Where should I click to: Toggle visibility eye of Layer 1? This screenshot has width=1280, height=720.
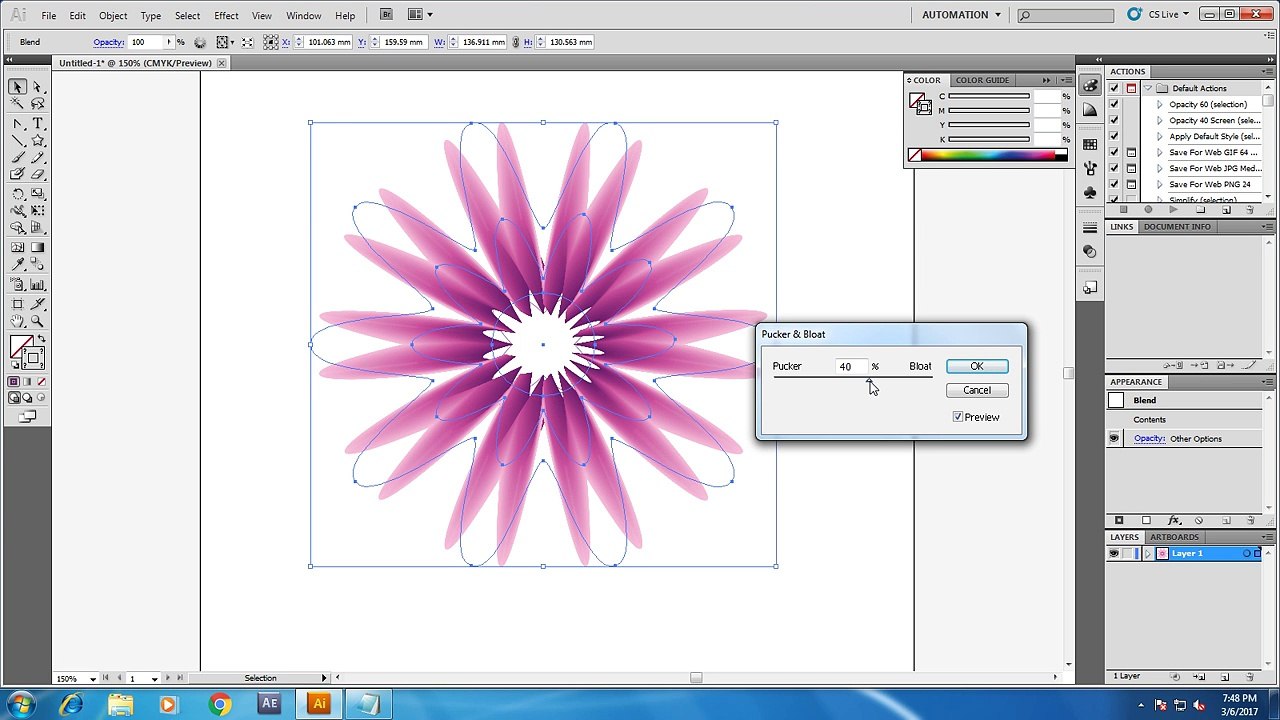tap(1114, 553)
